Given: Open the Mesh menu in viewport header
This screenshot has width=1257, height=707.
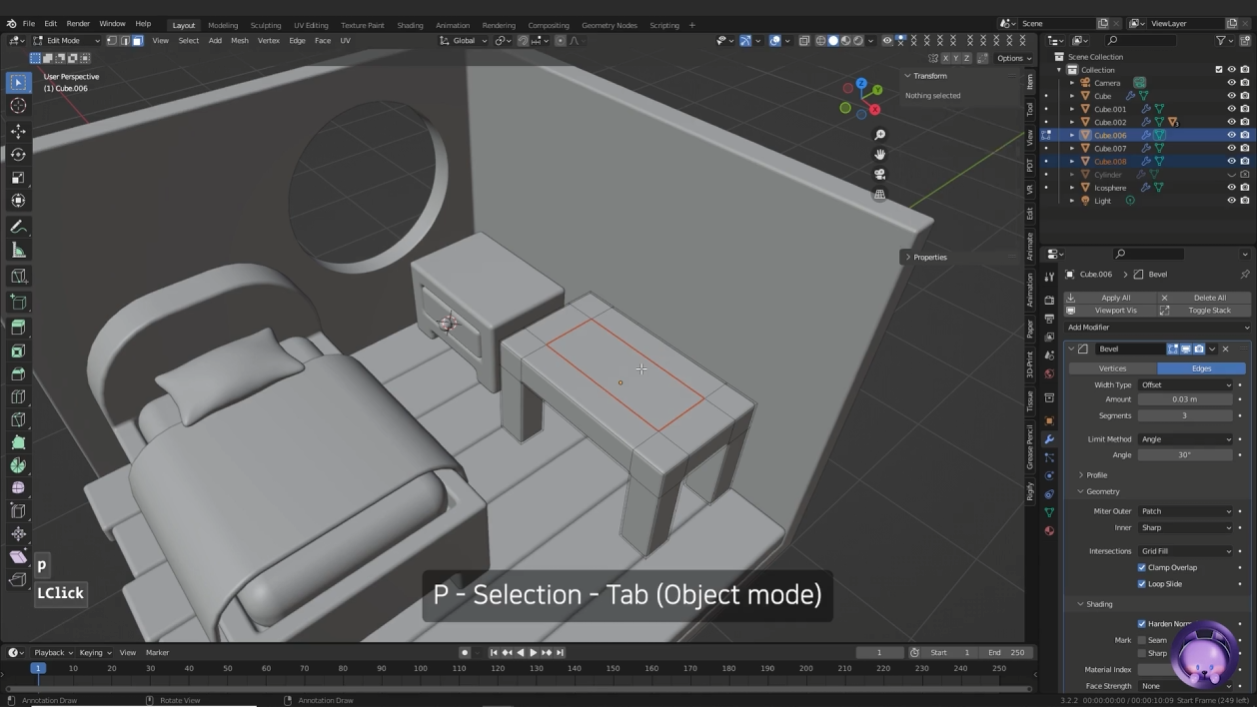Looking at the screenshot, I should tap(240, 41).
